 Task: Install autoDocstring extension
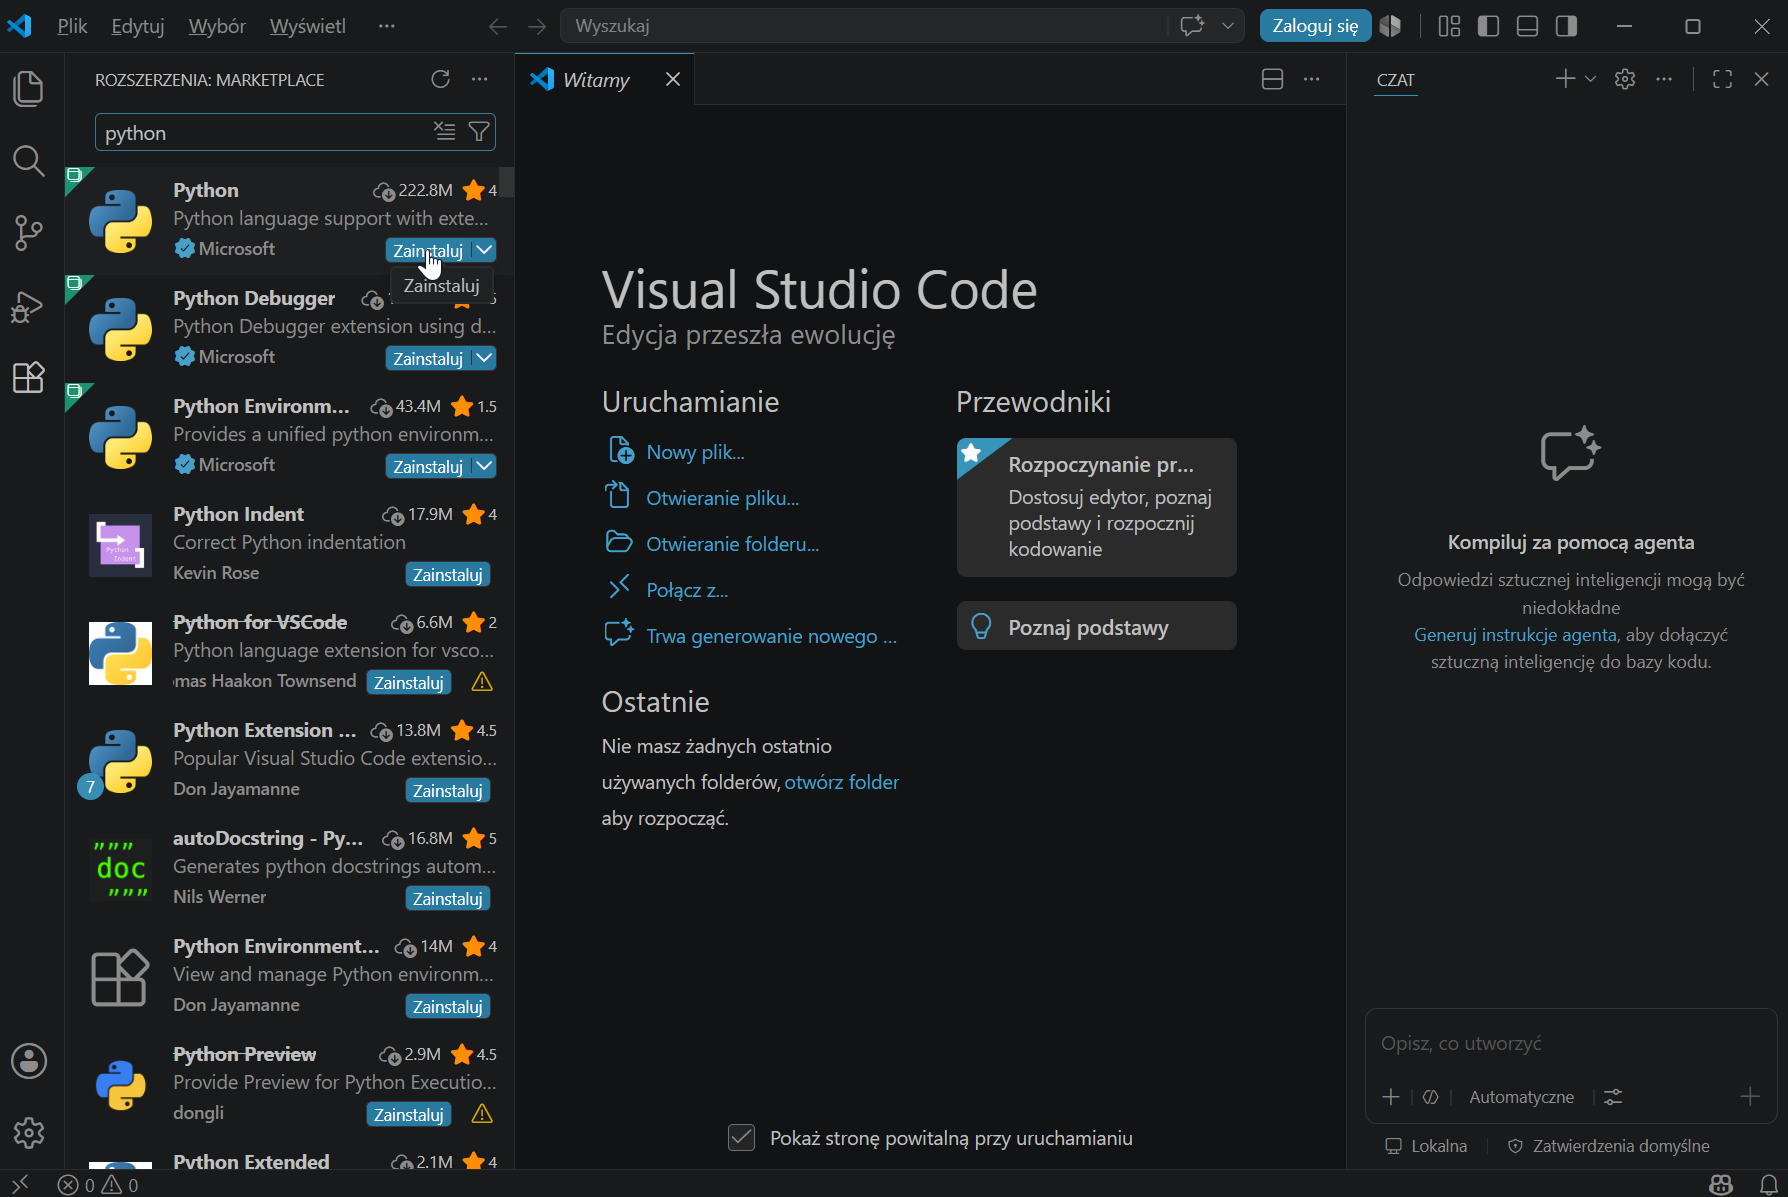(447, 898)
